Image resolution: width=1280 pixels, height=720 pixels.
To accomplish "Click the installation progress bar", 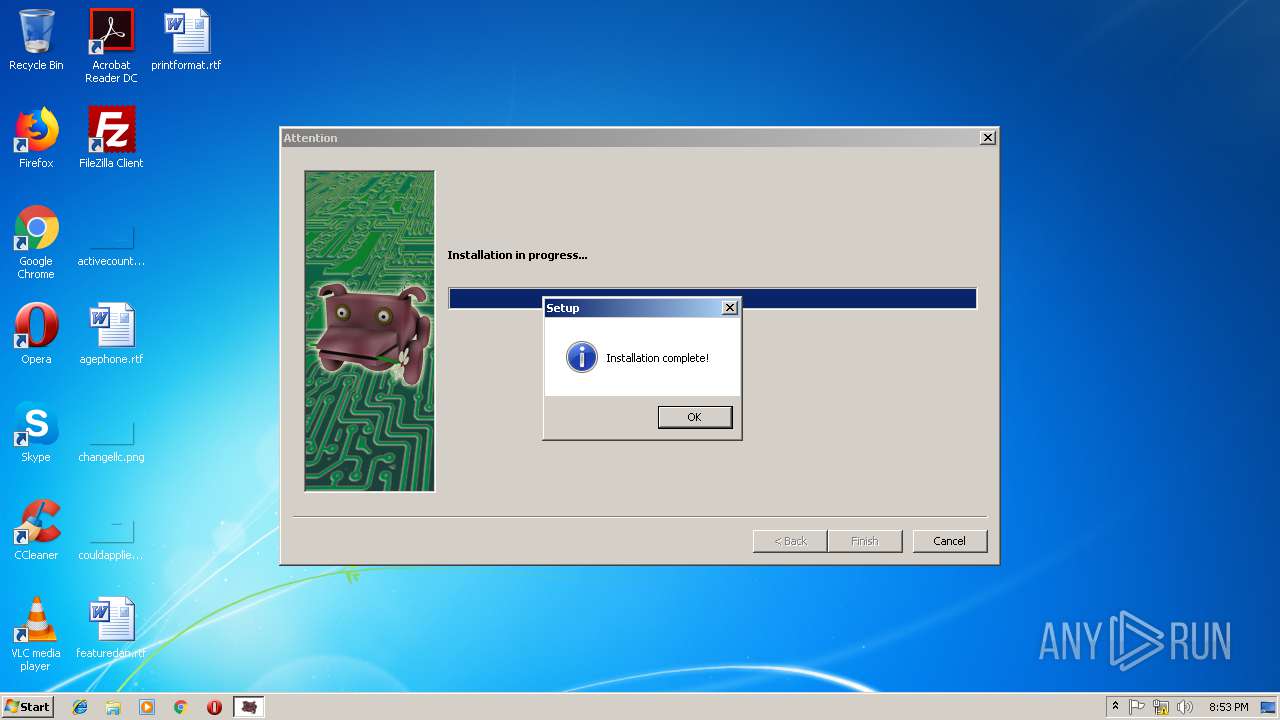I will pos(712,298).
